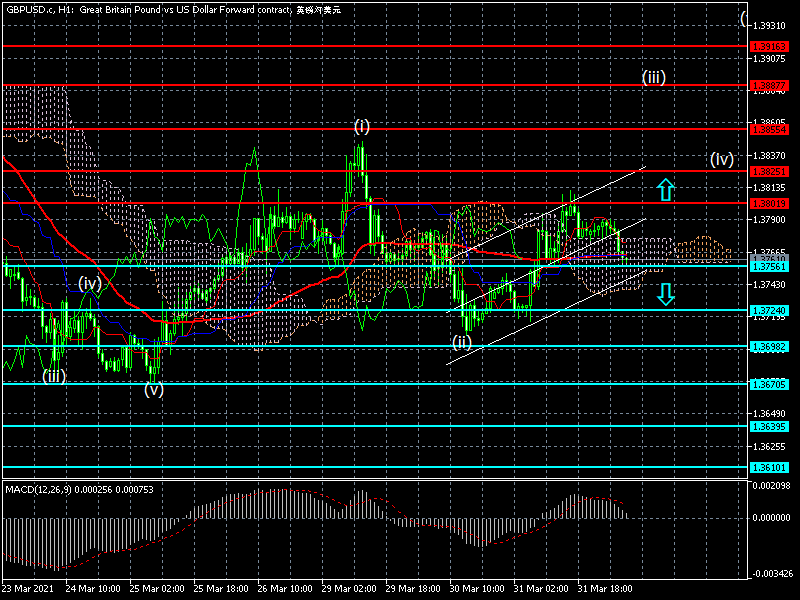Select the wave (i) label at the peak

pyautogui.click(x=361, y=126)
